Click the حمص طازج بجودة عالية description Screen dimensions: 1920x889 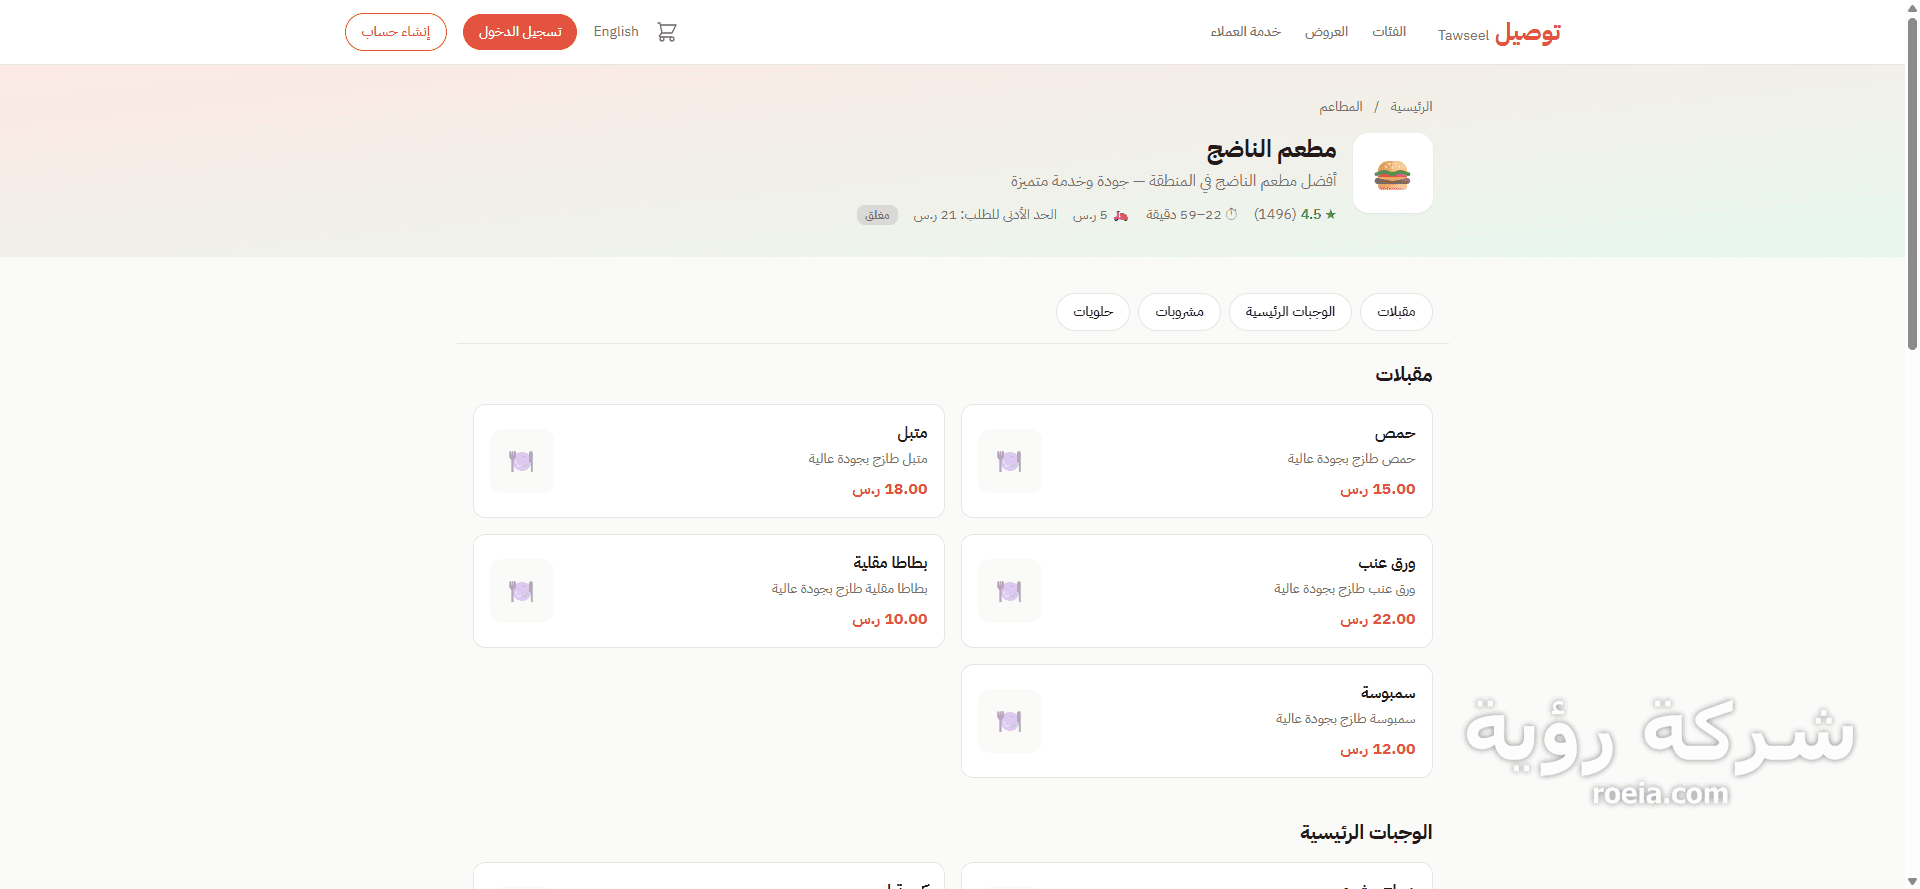(x=1351, y=459)
